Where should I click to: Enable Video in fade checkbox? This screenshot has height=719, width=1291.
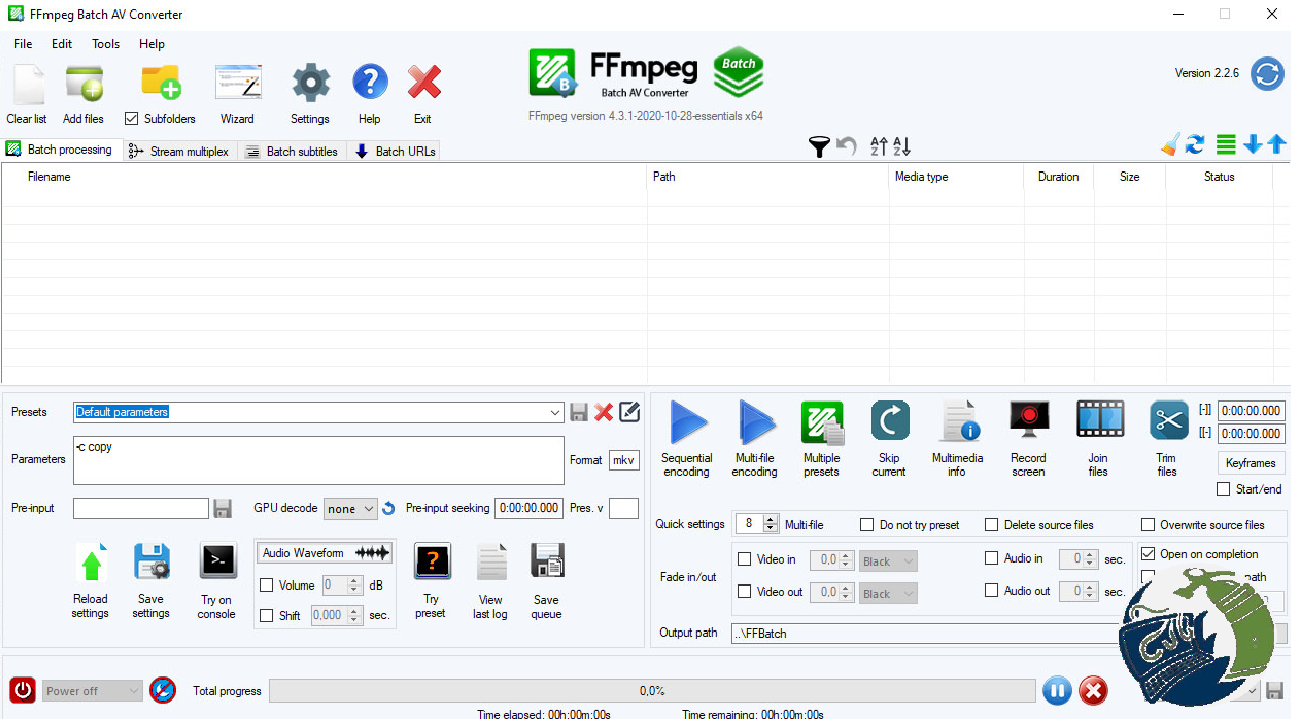744,559
